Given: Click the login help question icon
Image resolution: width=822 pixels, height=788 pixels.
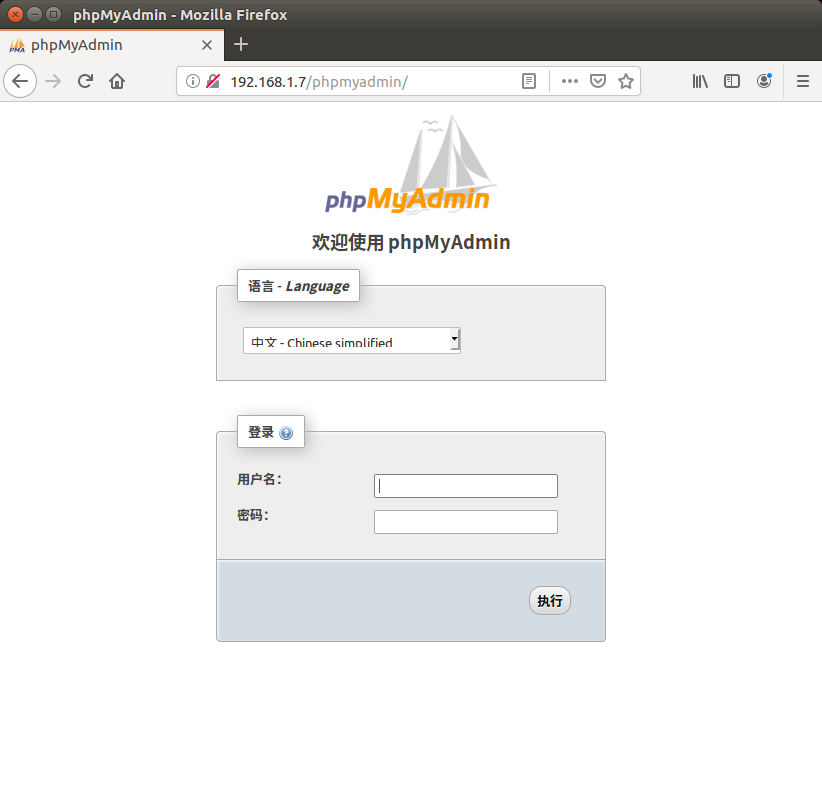Looking at the screenshot, I should 286,433.
